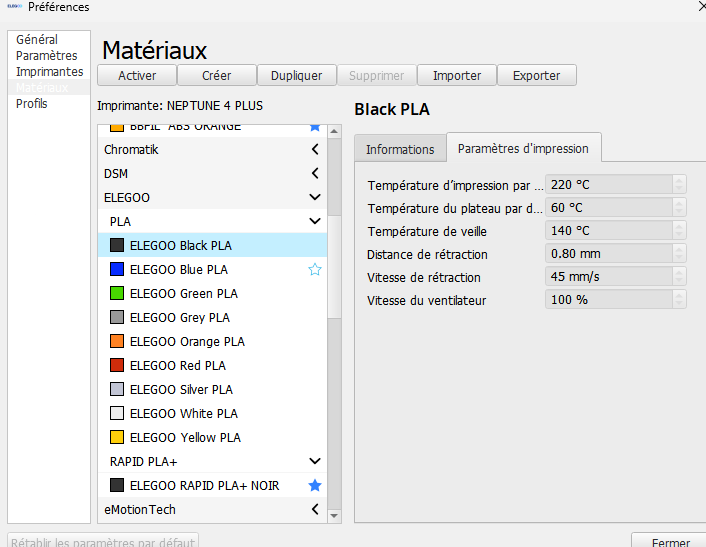Click the white swatch of ELEGOO White PLA
The width and height of the screenshot is (706, 547).
click(x=117, y=413)
